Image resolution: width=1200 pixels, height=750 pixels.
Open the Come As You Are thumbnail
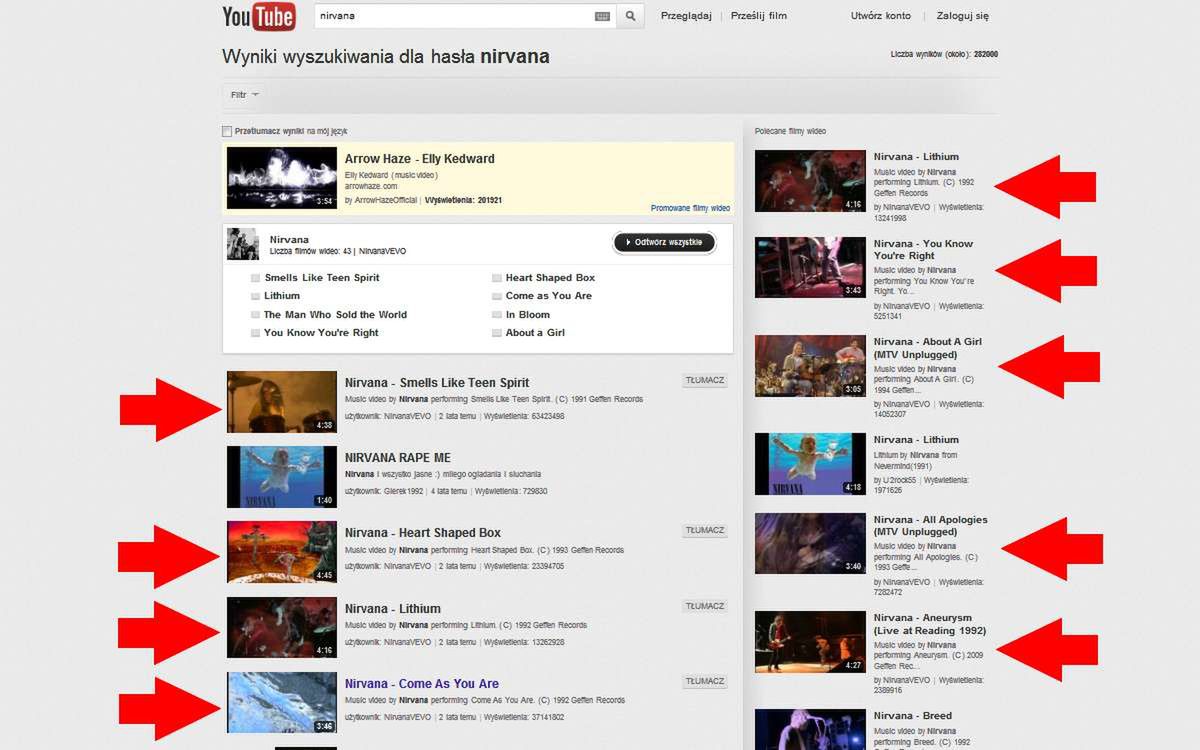coord(282,703)
